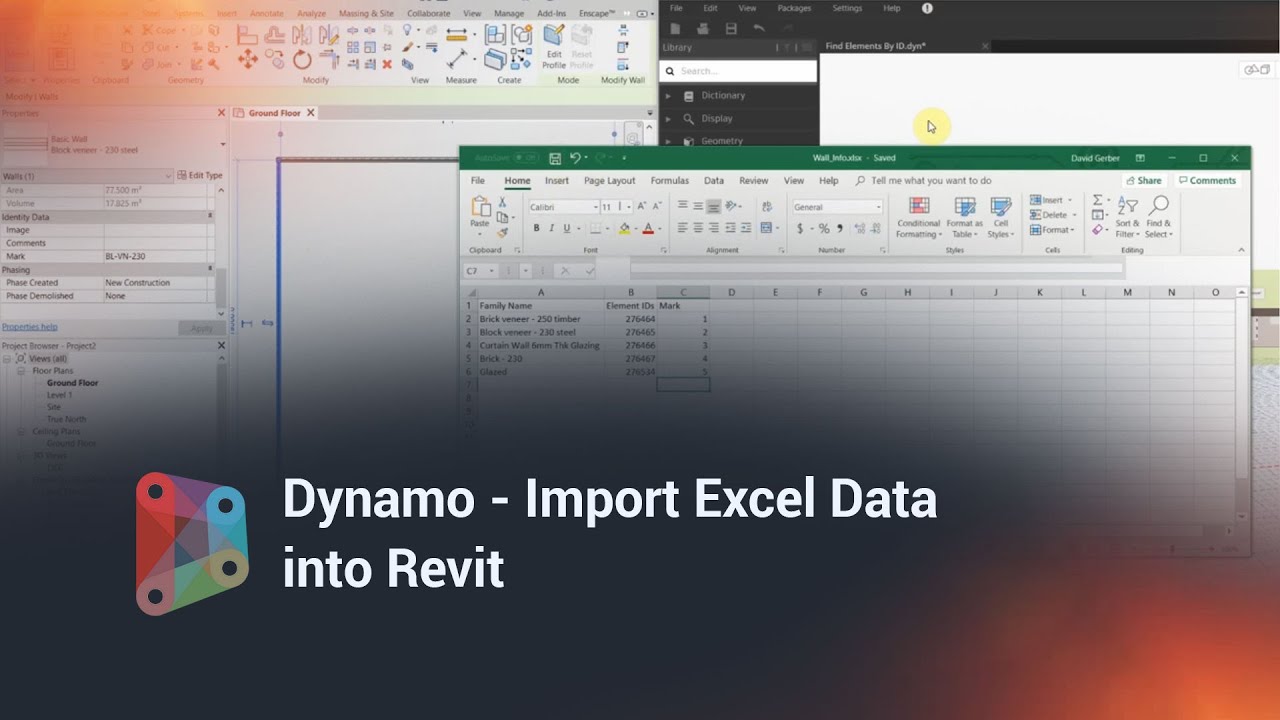Toggle Italic formatting in Excel
The height and width of the screenshot is (720, 1280).
pos(551,228)
